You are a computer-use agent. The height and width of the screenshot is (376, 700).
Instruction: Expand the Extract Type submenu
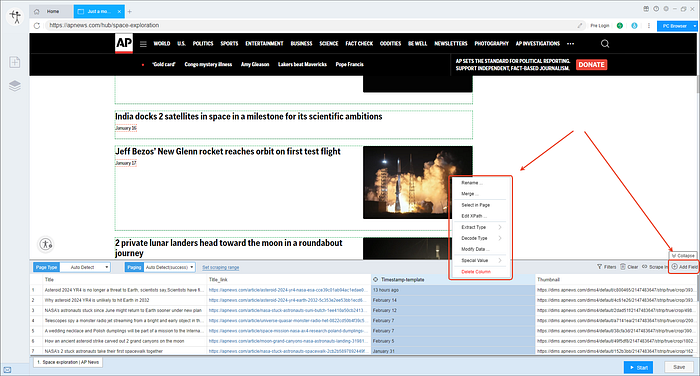point(481,227)
